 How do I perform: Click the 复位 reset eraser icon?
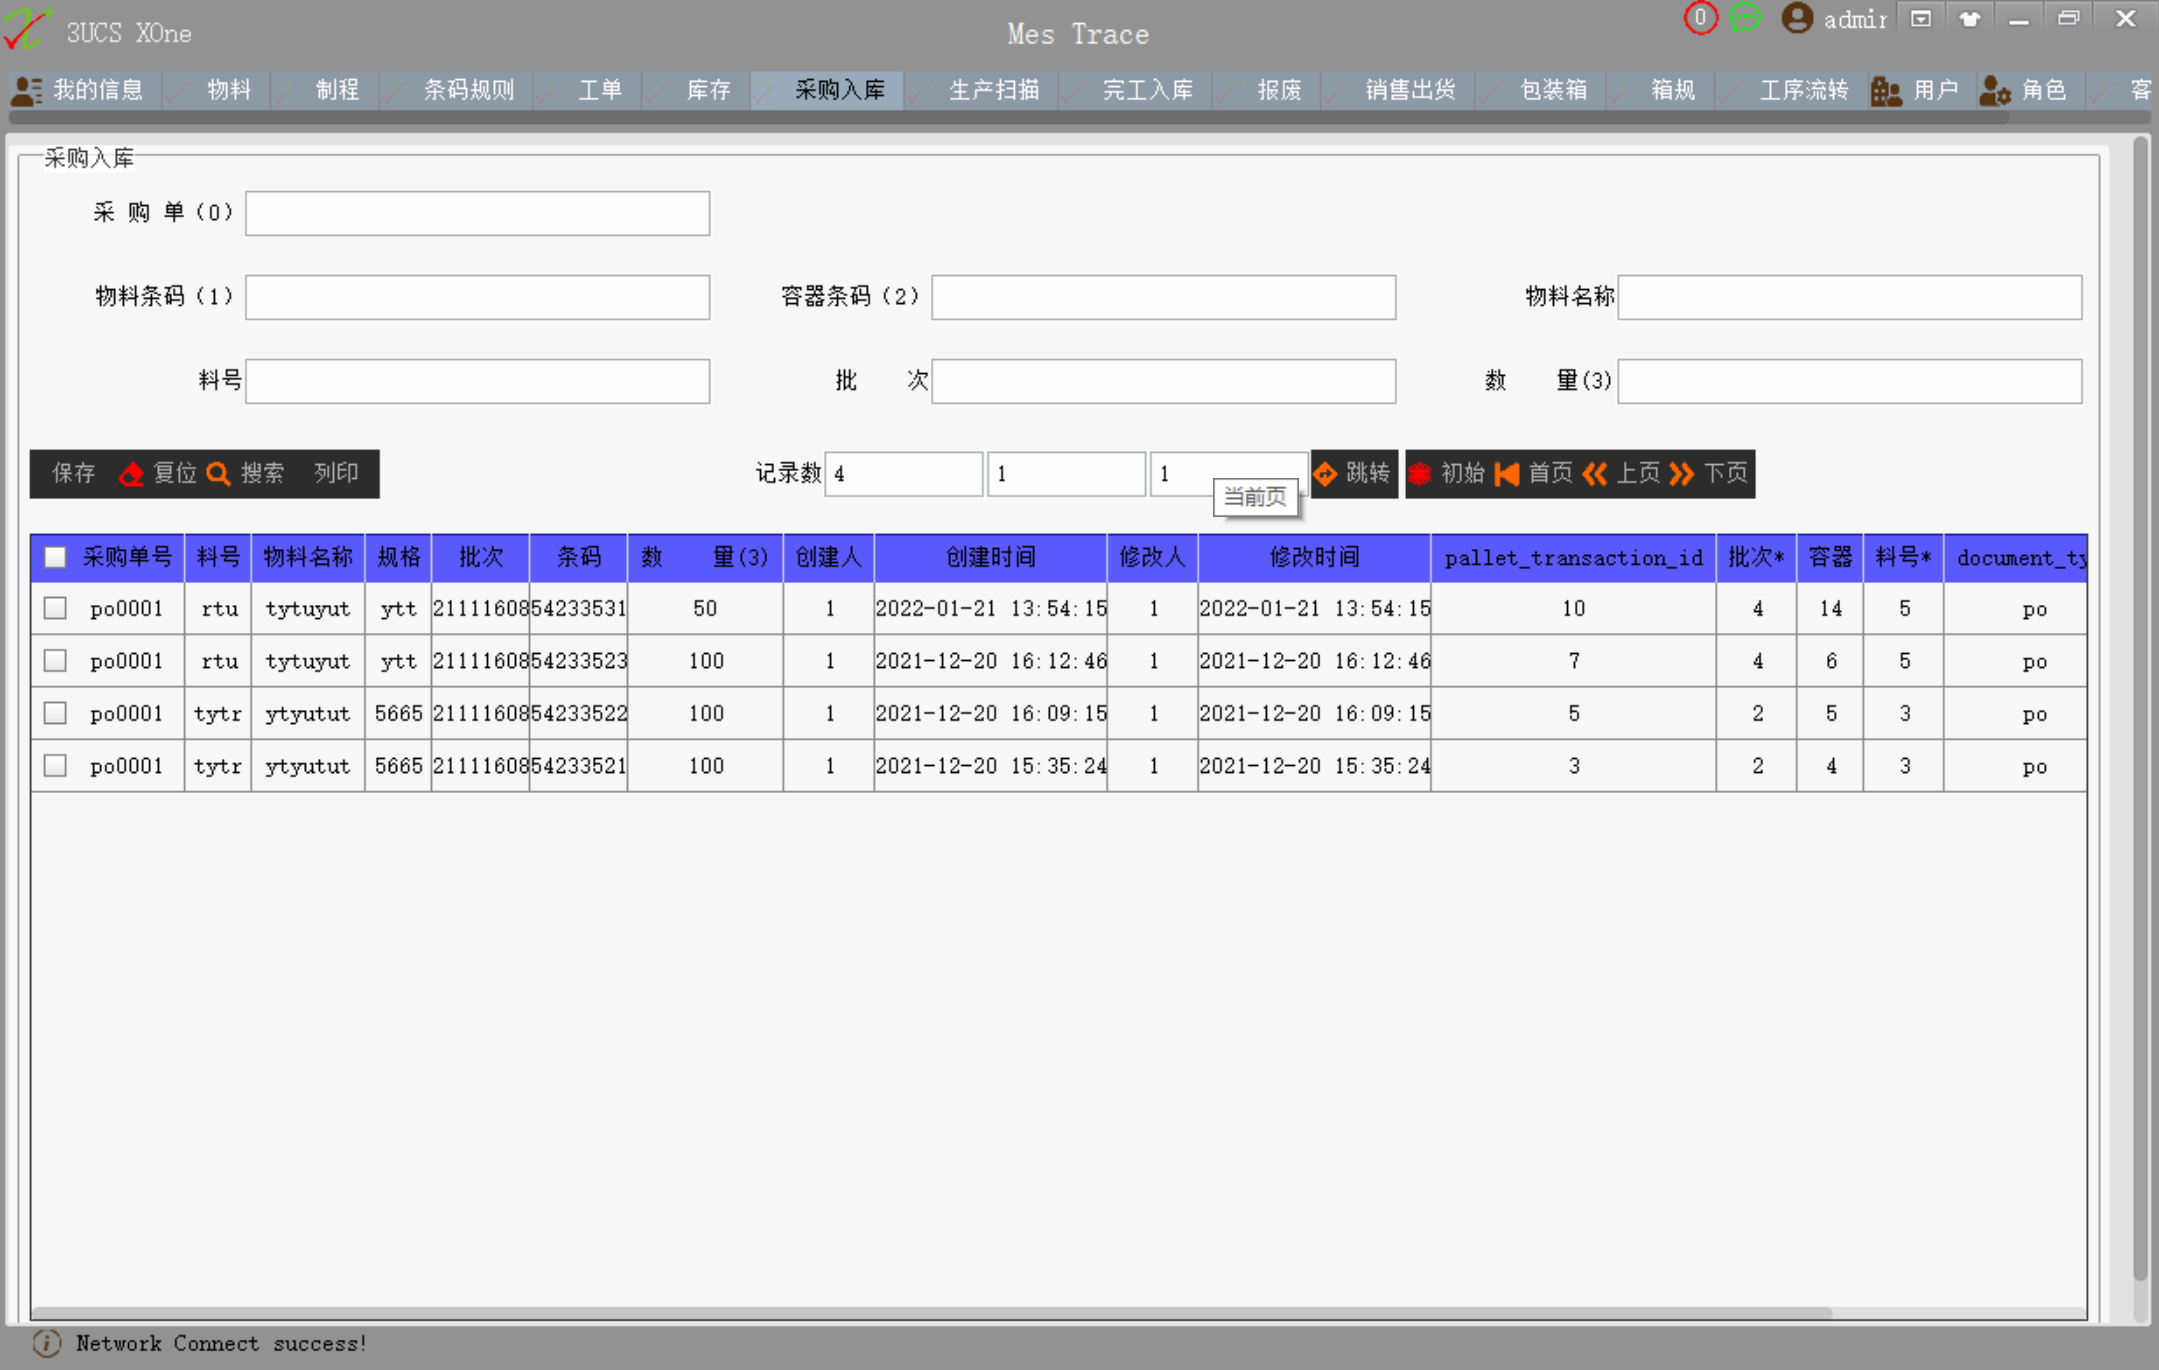coord(132,474)
